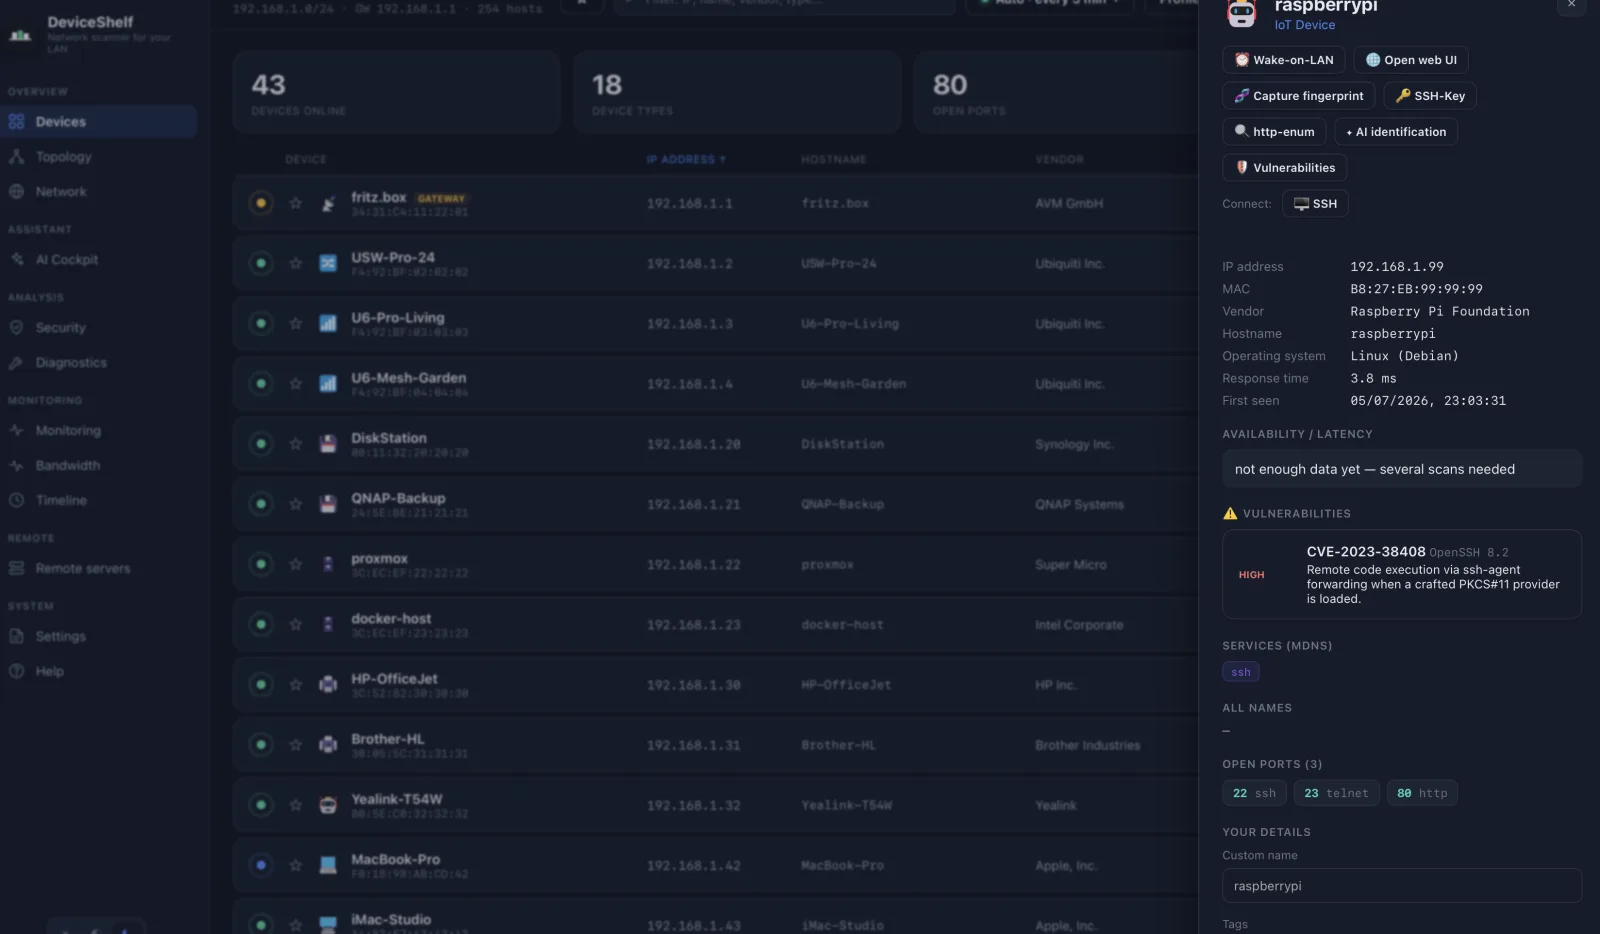Screen dimensions: 1600x934
Task: Open Settings in the sidebar
Action: tap(98, 637)
